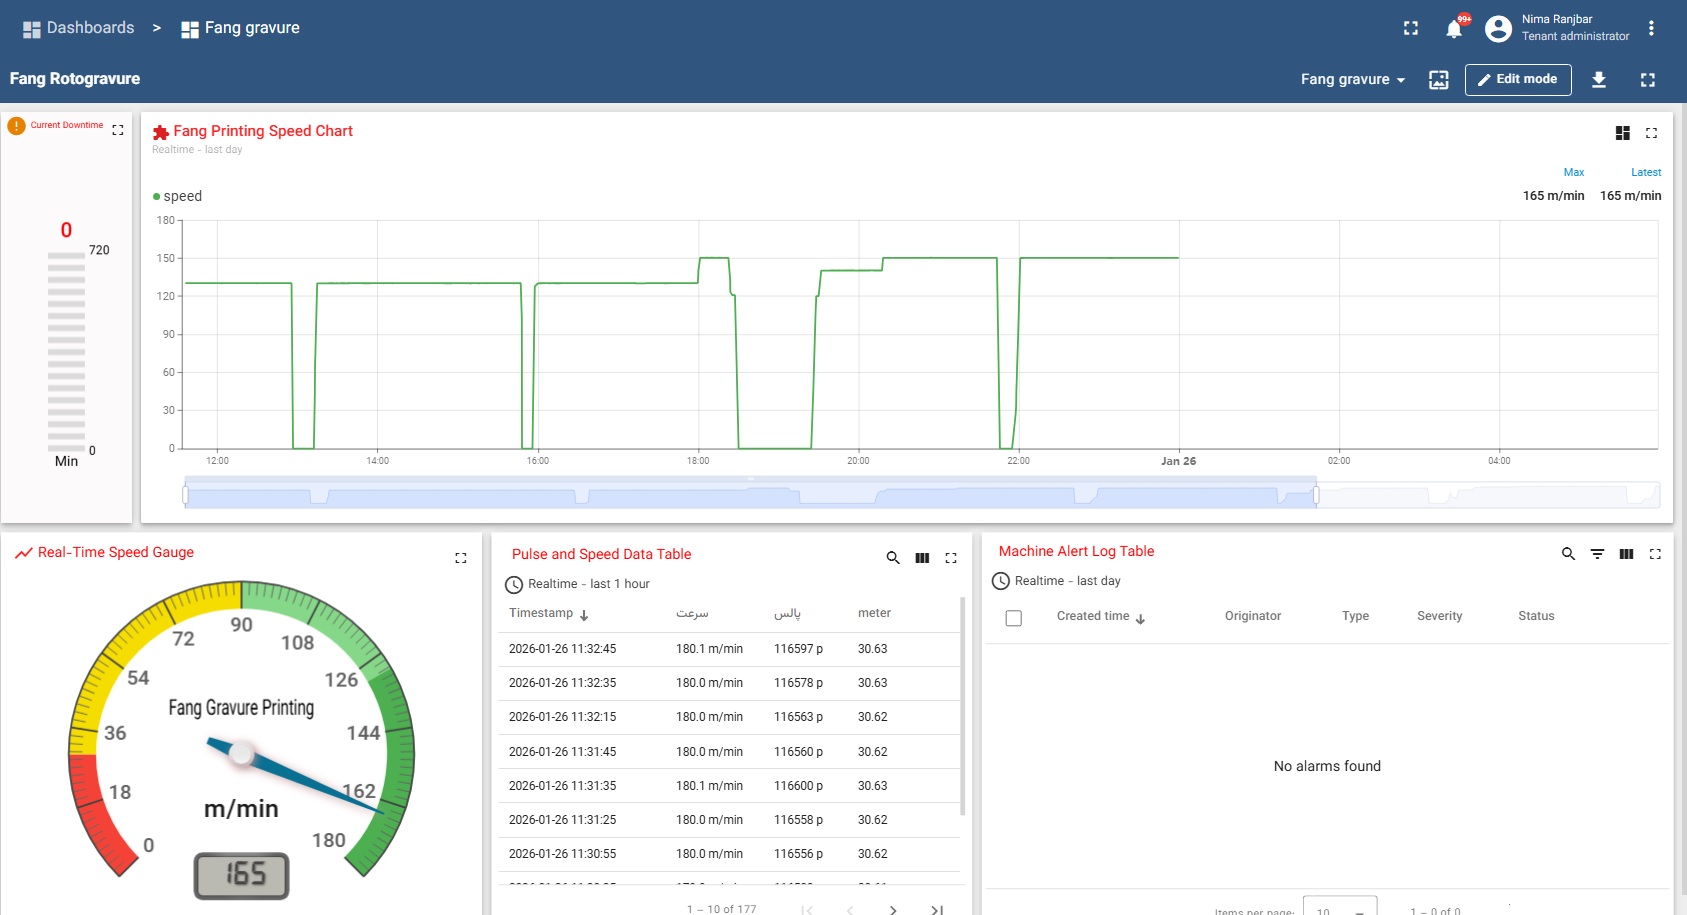1687x915 pixels.
Task: Expand Speed Chart widget to fullscreen
Action: click(x=1651, y=133)
